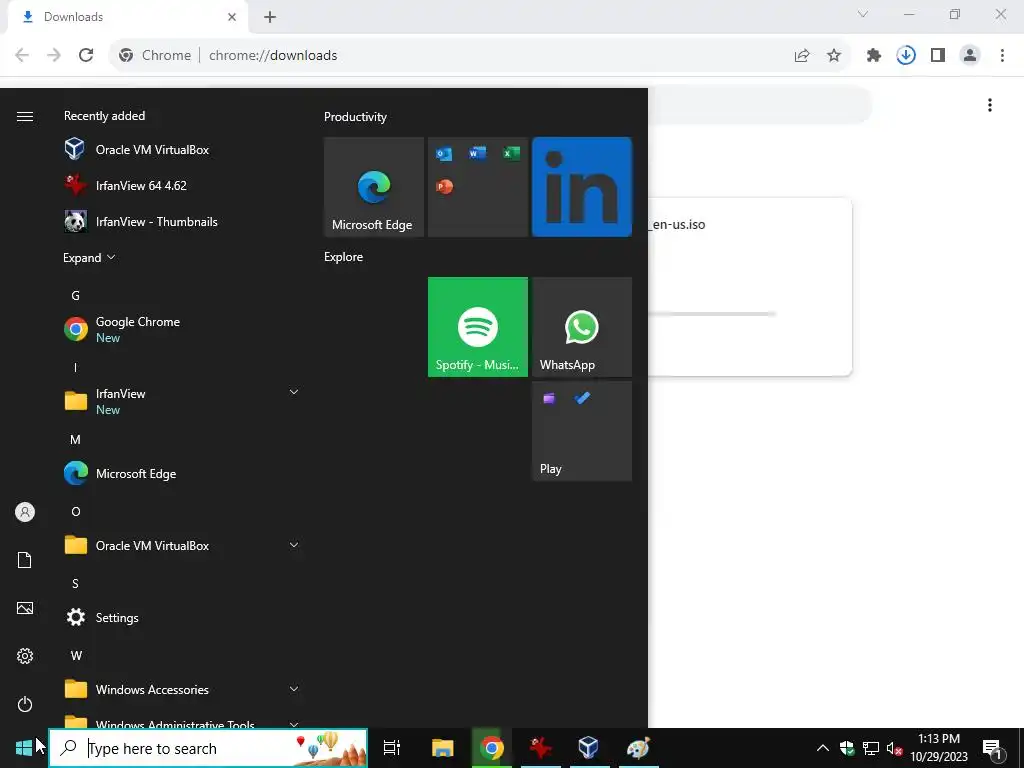Switch to VirtualBox on the taskbar

pos(589,748)
